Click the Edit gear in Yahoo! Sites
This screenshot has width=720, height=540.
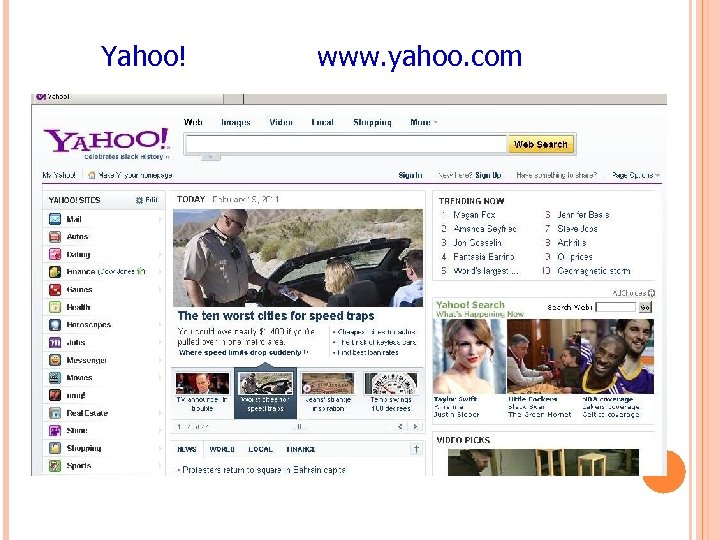(x=139, y=200)
